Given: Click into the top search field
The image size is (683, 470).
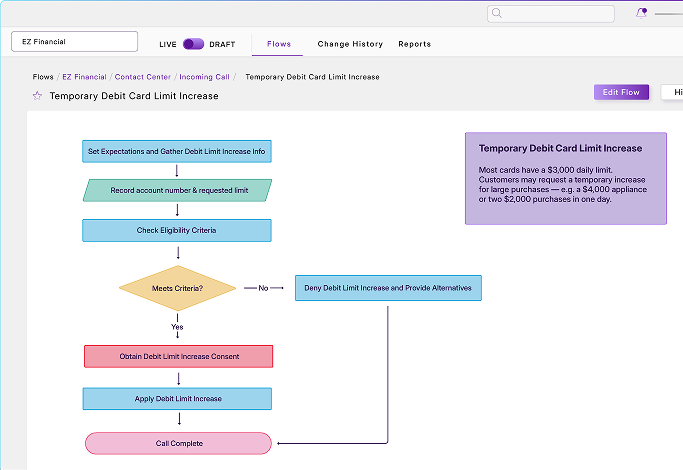Looking at the screenshot, I should pos(551,14).
